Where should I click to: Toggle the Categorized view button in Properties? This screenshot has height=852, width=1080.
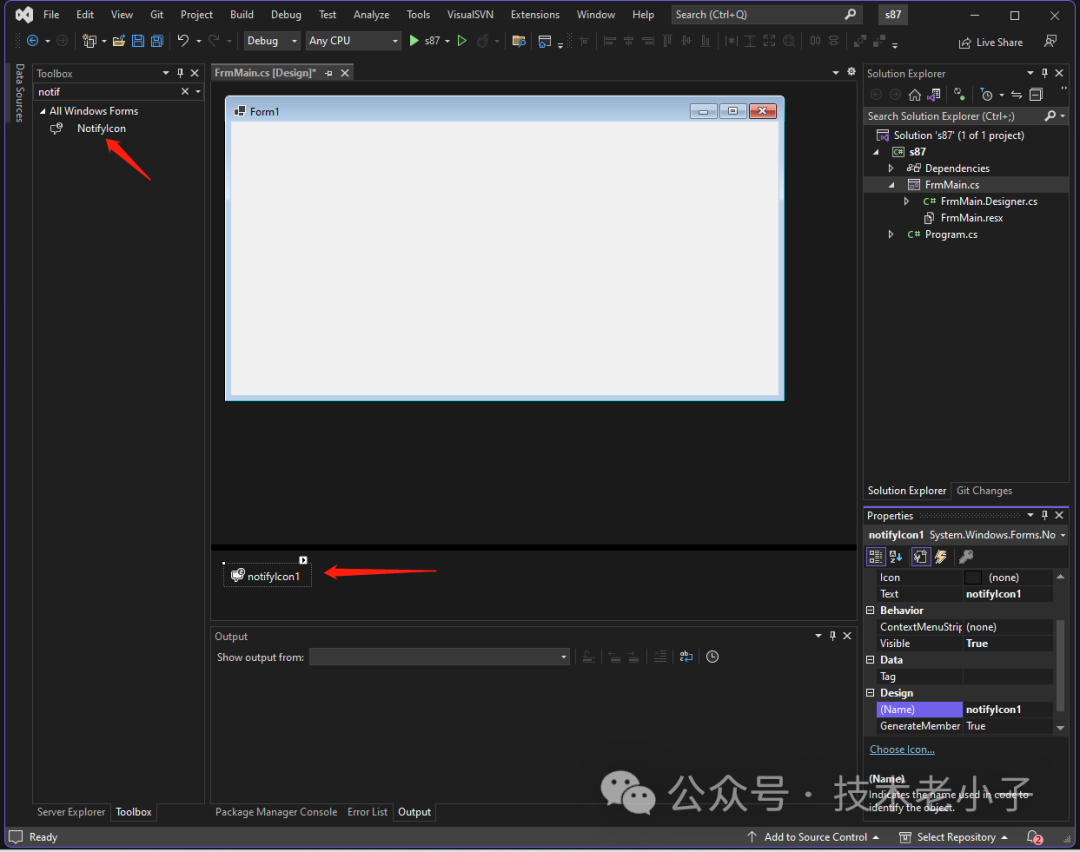tap(875, 557)
